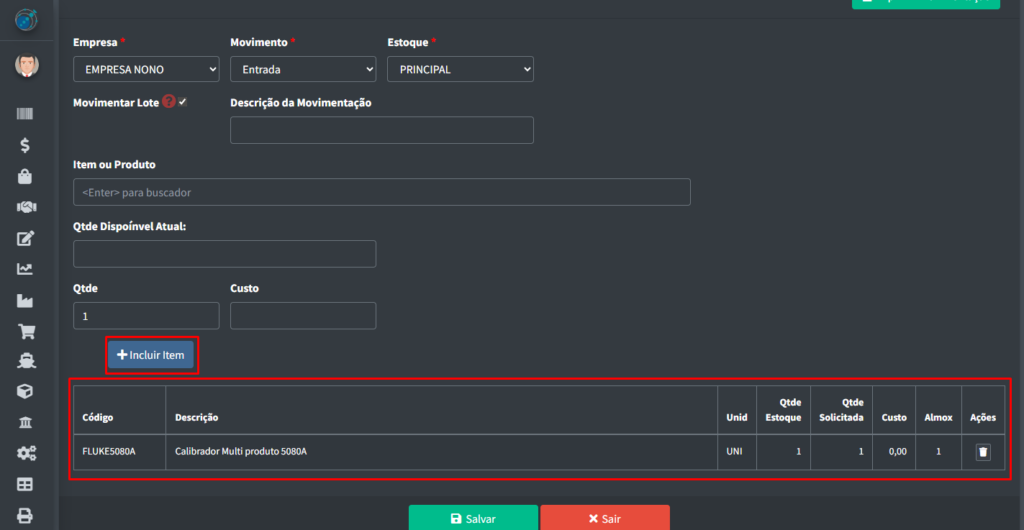Viewport: 1024px width, 530px height.
Task: Click the shopping bag sidebar icon
Action: [26, 176]
